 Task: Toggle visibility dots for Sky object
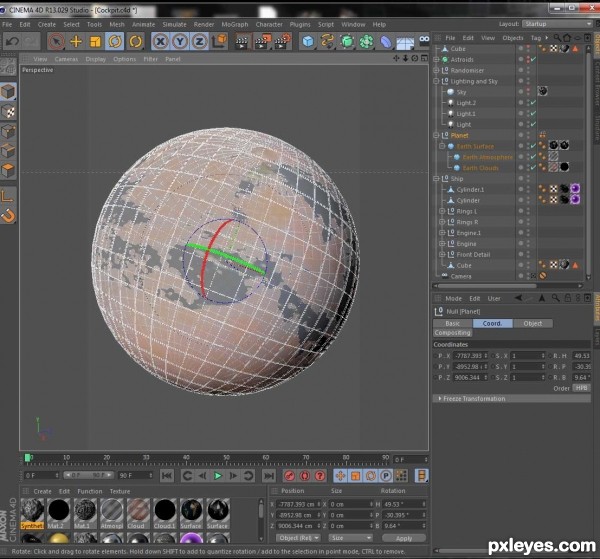point(528,92)
